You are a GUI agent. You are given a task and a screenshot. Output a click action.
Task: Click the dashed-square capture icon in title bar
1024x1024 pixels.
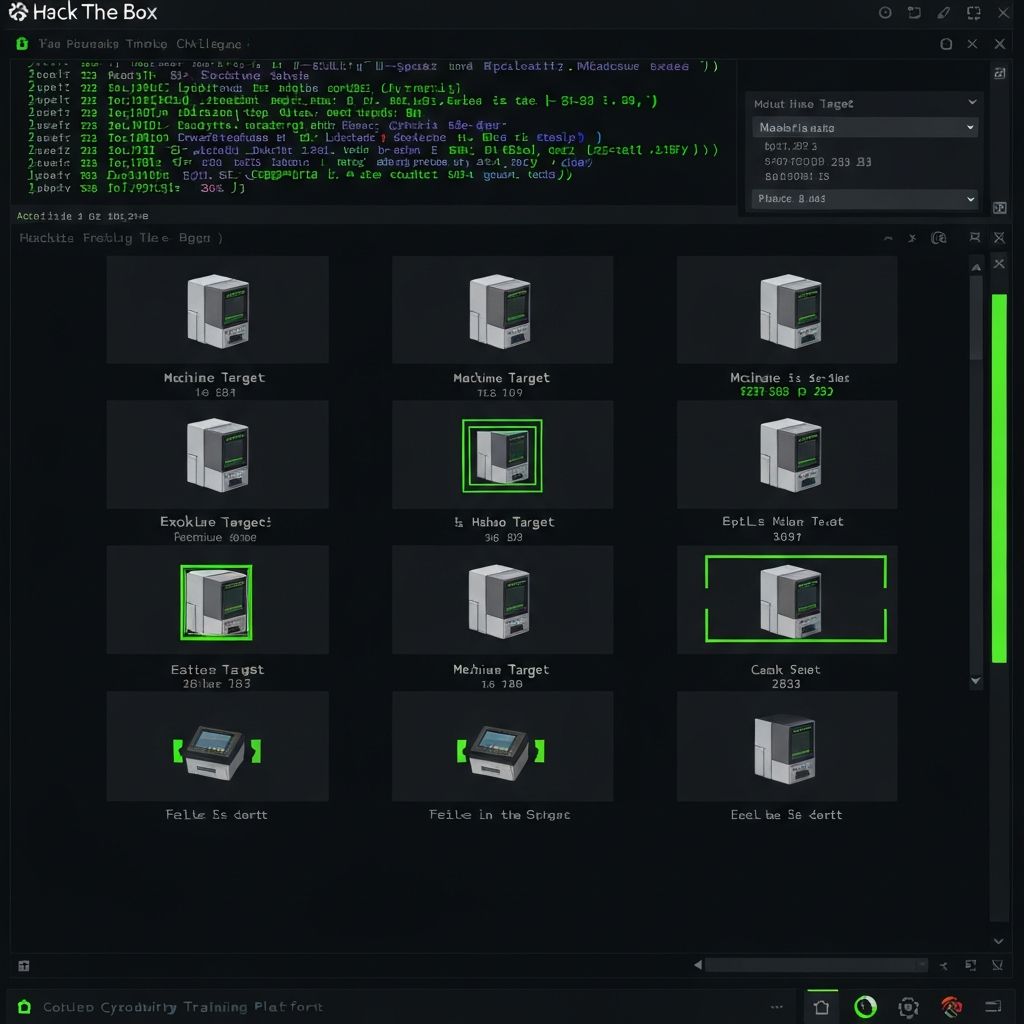click(x=914, y=13)
